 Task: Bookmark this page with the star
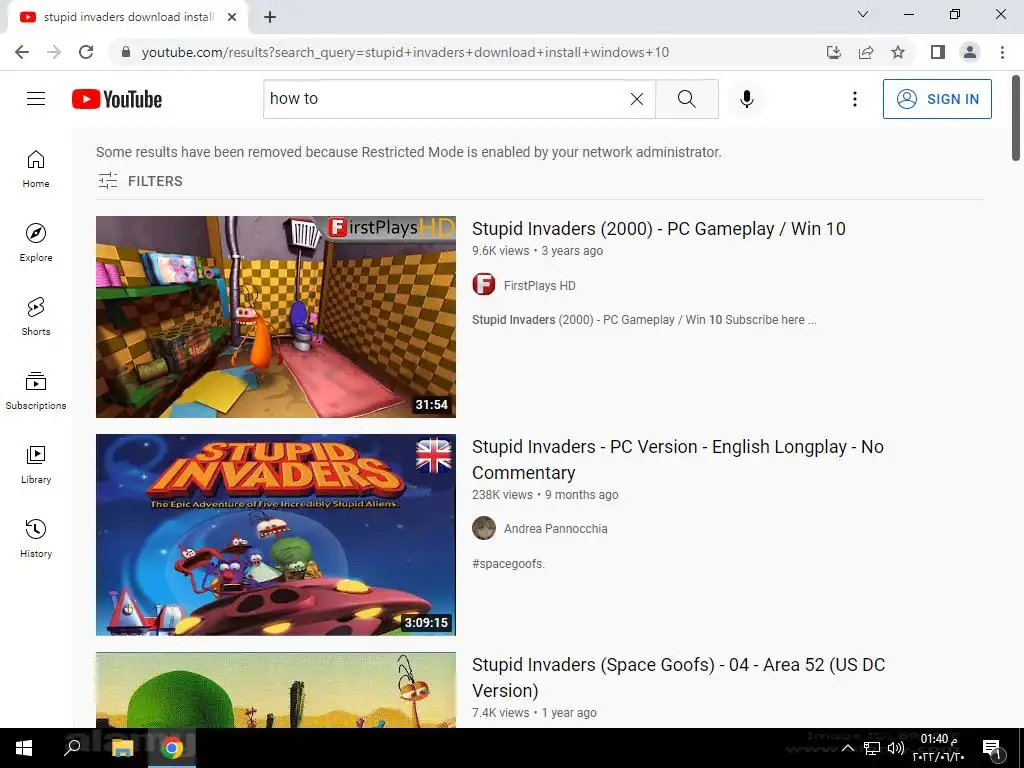[x=898, y=52]
